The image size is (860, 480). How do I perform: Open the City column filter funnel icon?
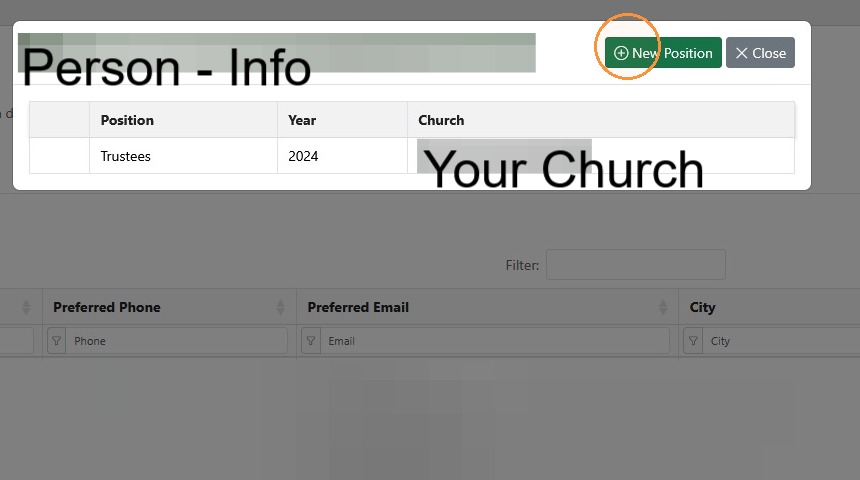click(693, 341)
